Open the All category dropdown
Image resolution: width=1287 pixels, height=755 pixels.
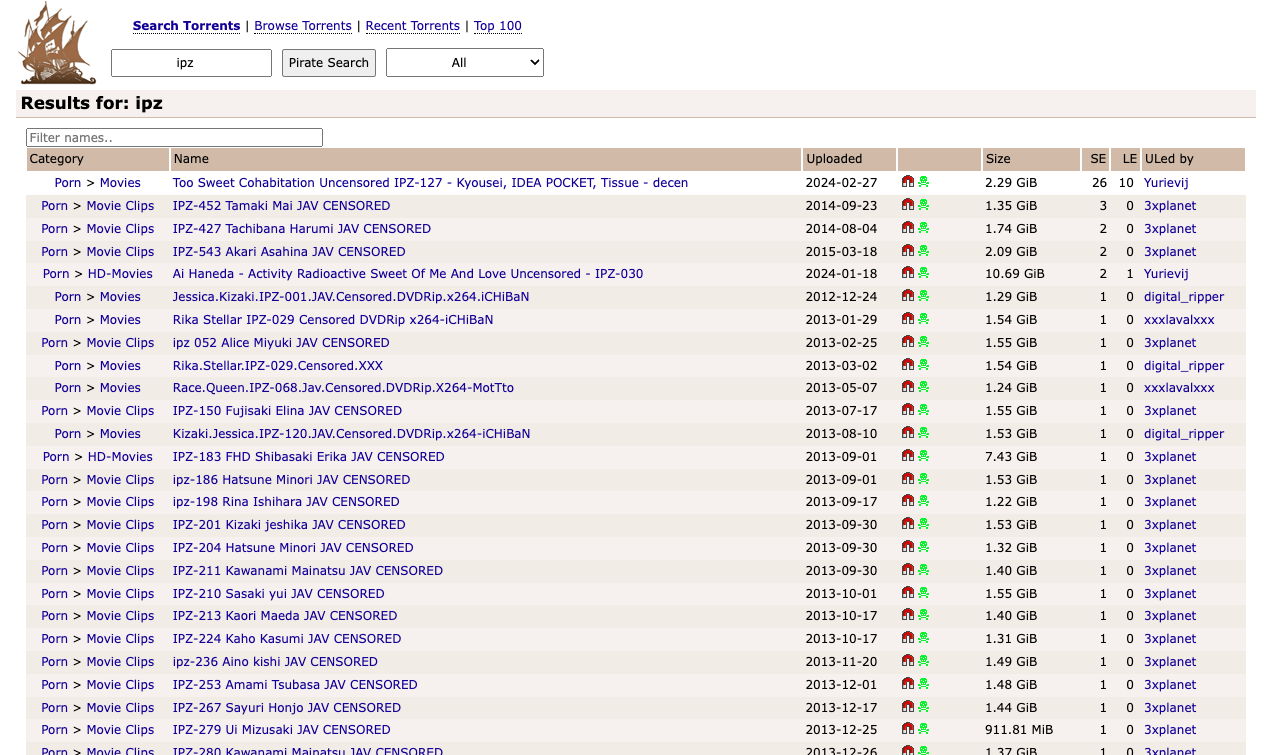(465, 63)
